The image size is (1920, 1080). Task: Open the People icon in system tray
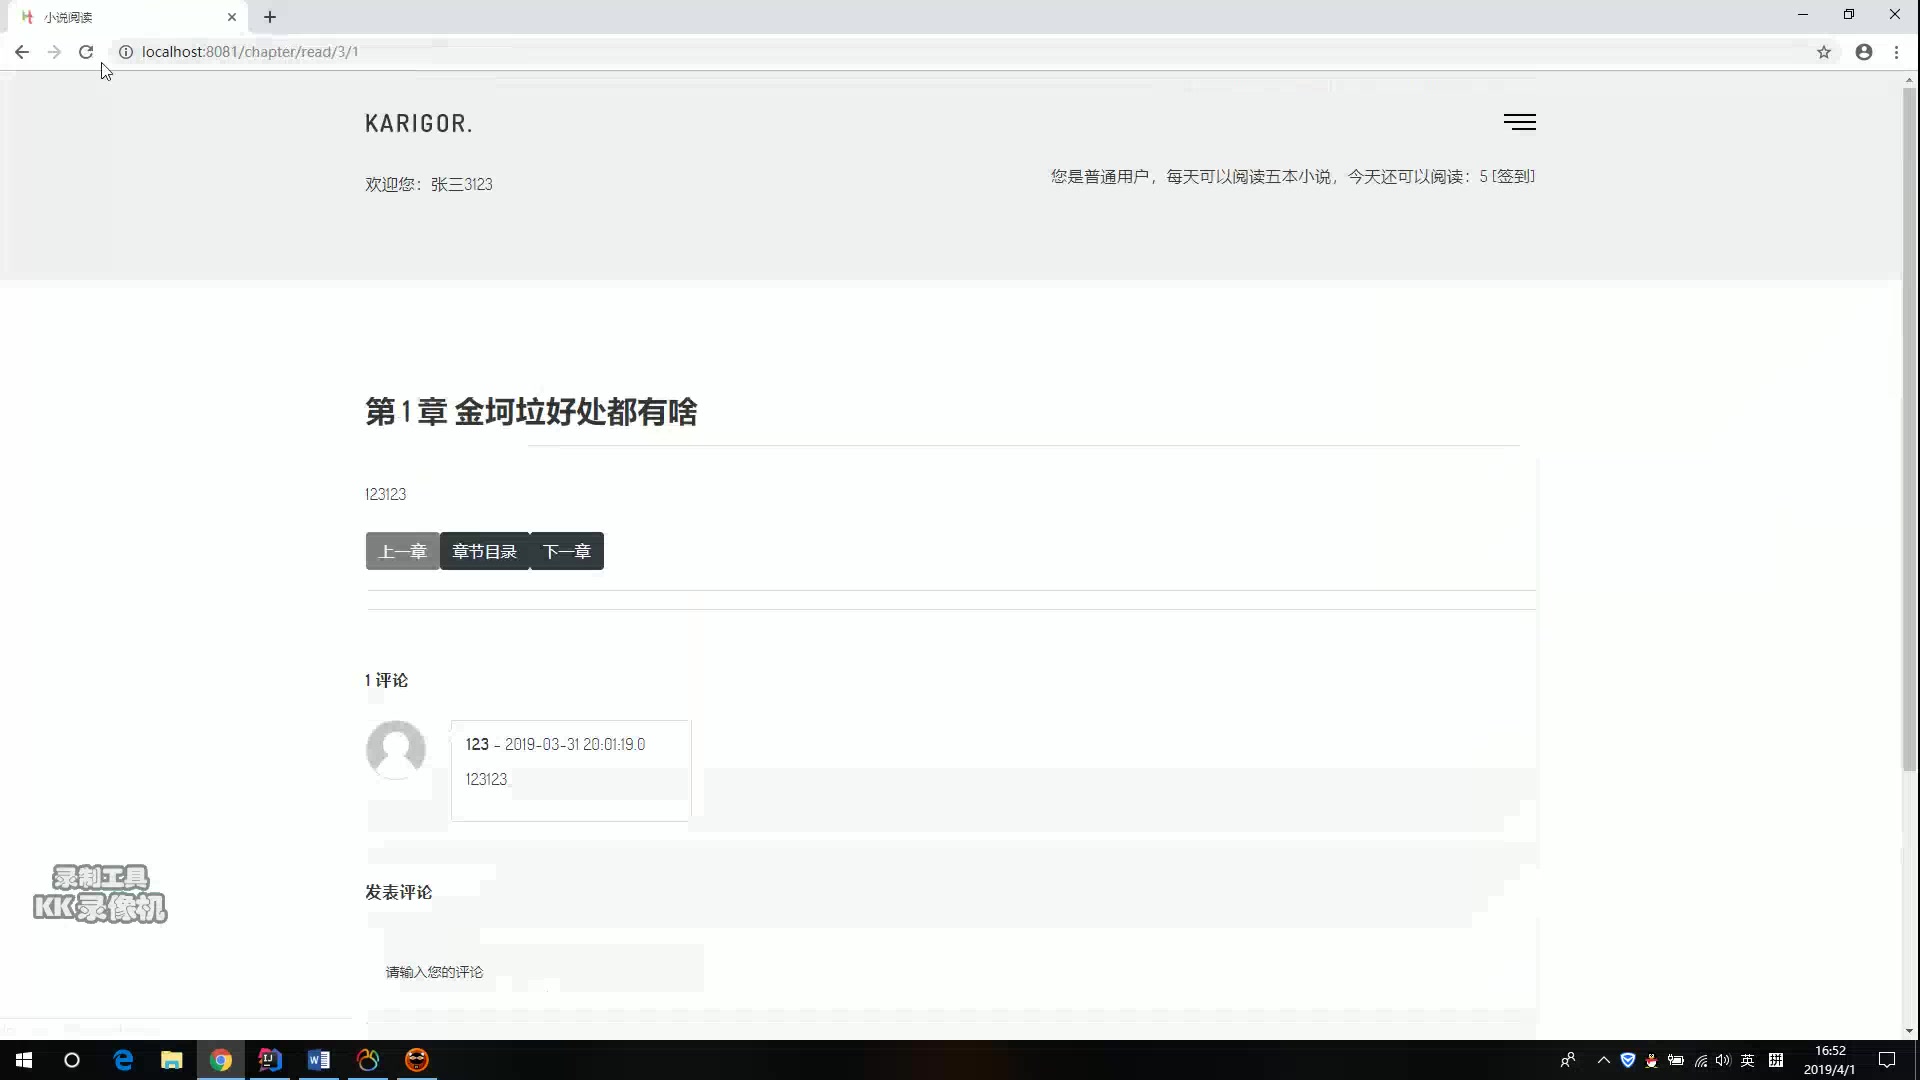click(x=1567, y=1060)
